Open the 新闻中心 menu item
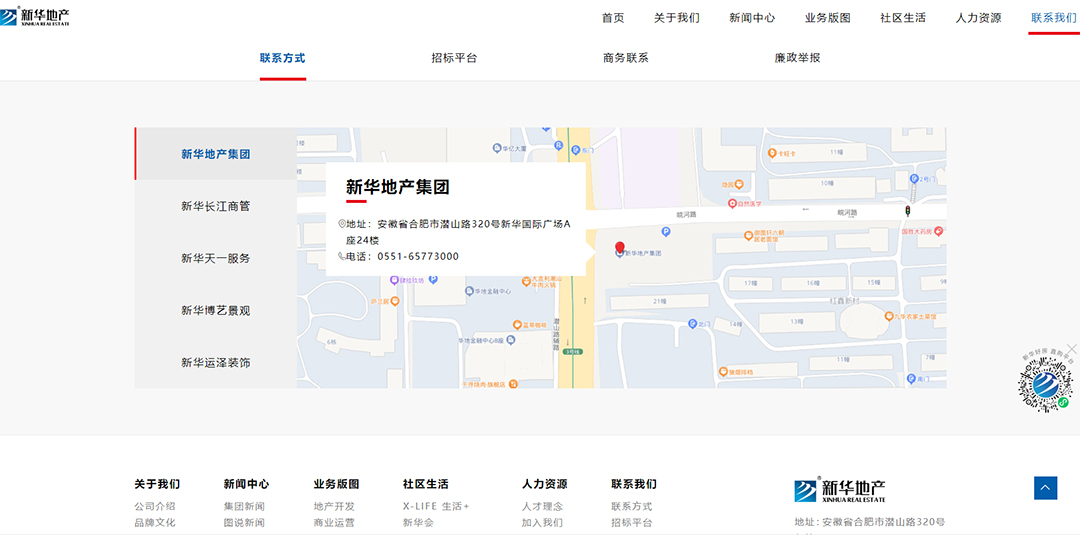The image size is (1080, 535). click(x=752, y=18)
